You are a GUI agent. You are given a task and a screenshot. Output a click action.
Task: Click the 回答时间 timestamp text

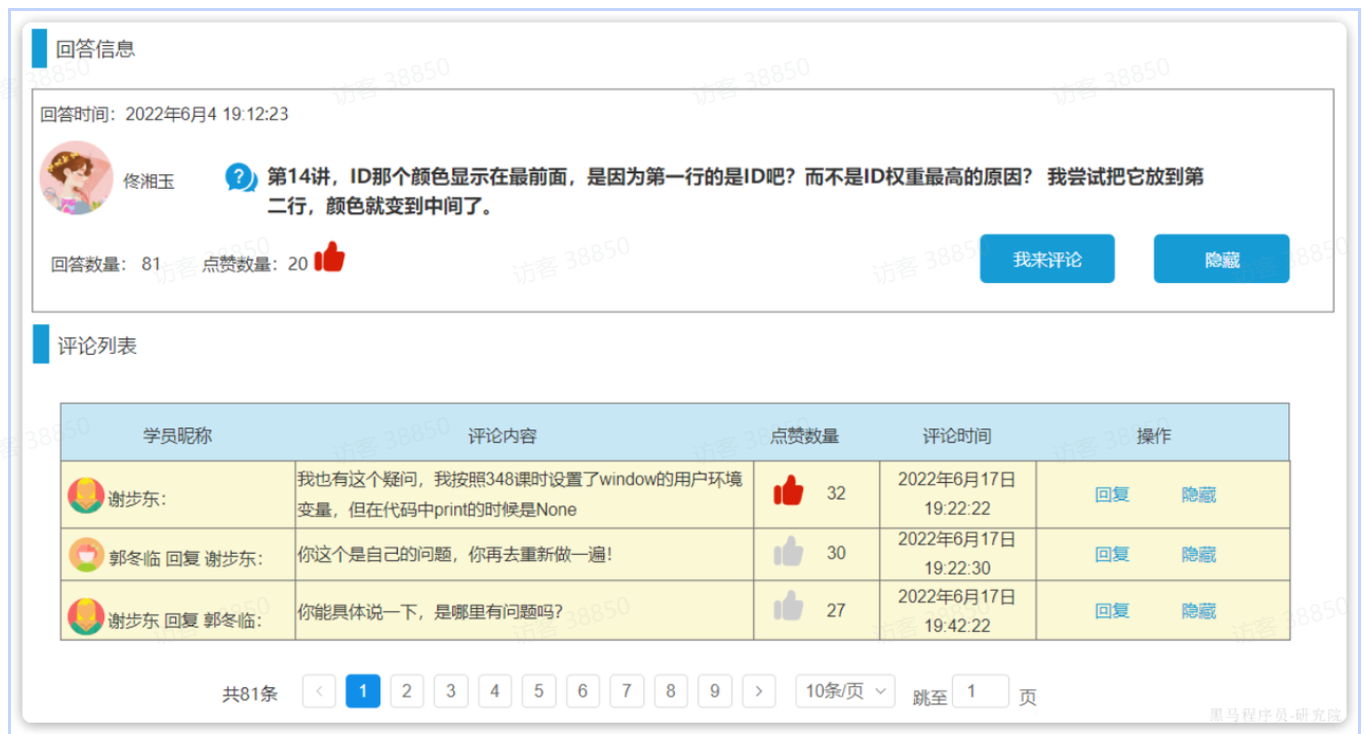(x=164, y=114)
